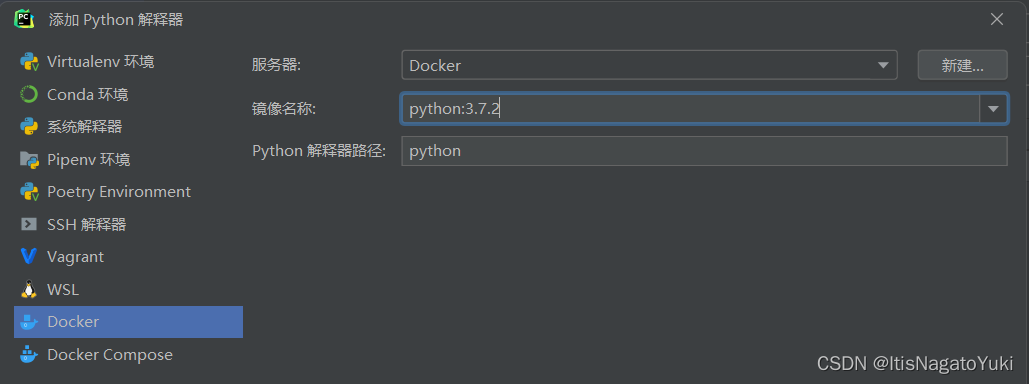Choose the SSH interpreter terminal icon
Viewport: 1029px width, 384px height.
[29, 224]
